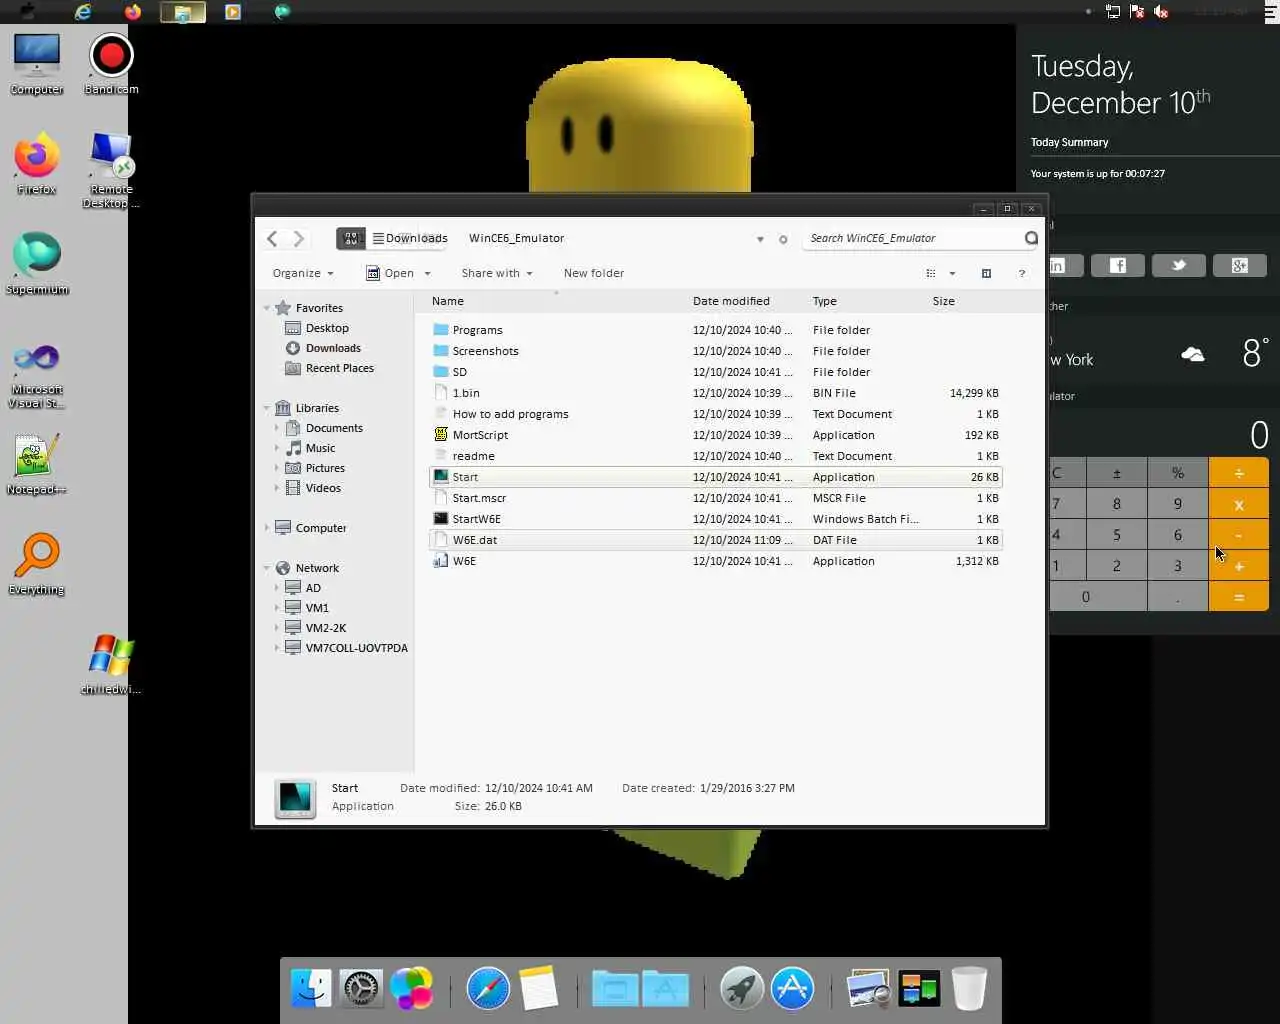Click calculator percent key
1280x1024 pixels.
[1178, 473]
